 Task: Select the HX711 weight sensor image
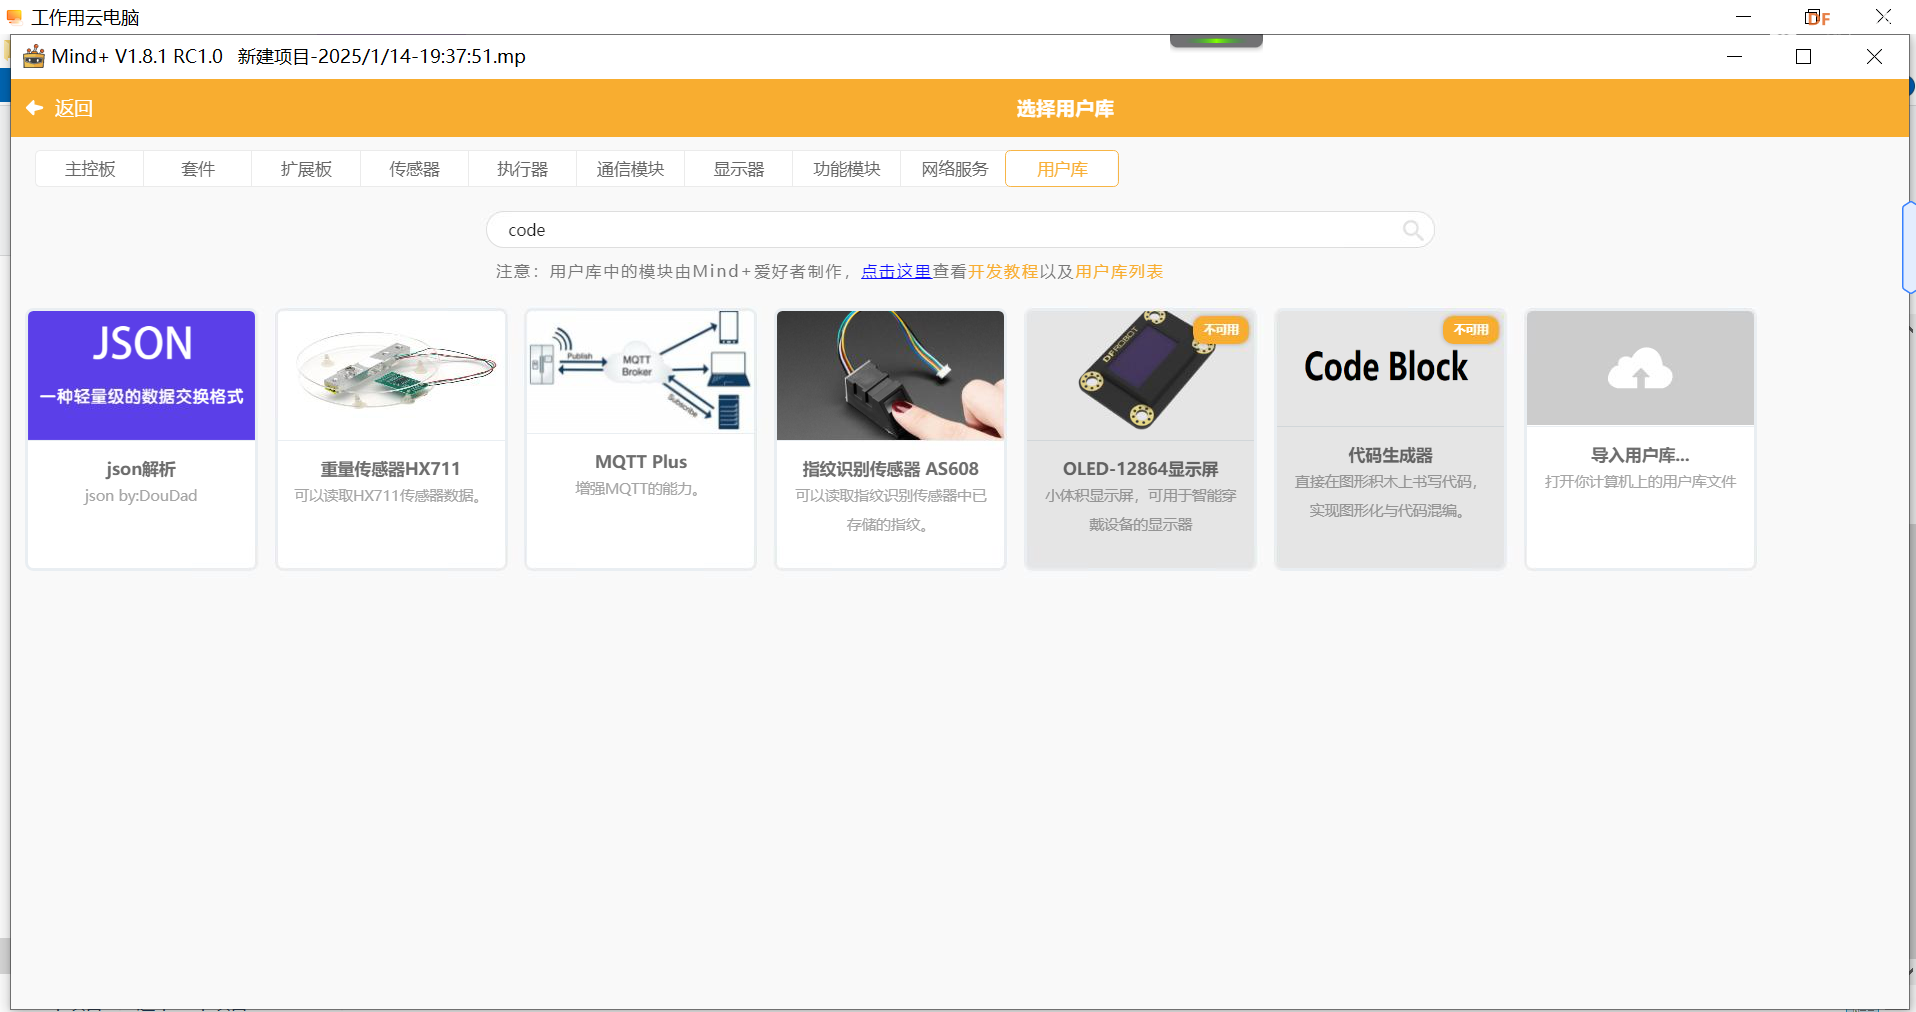(x=391, y=375)
